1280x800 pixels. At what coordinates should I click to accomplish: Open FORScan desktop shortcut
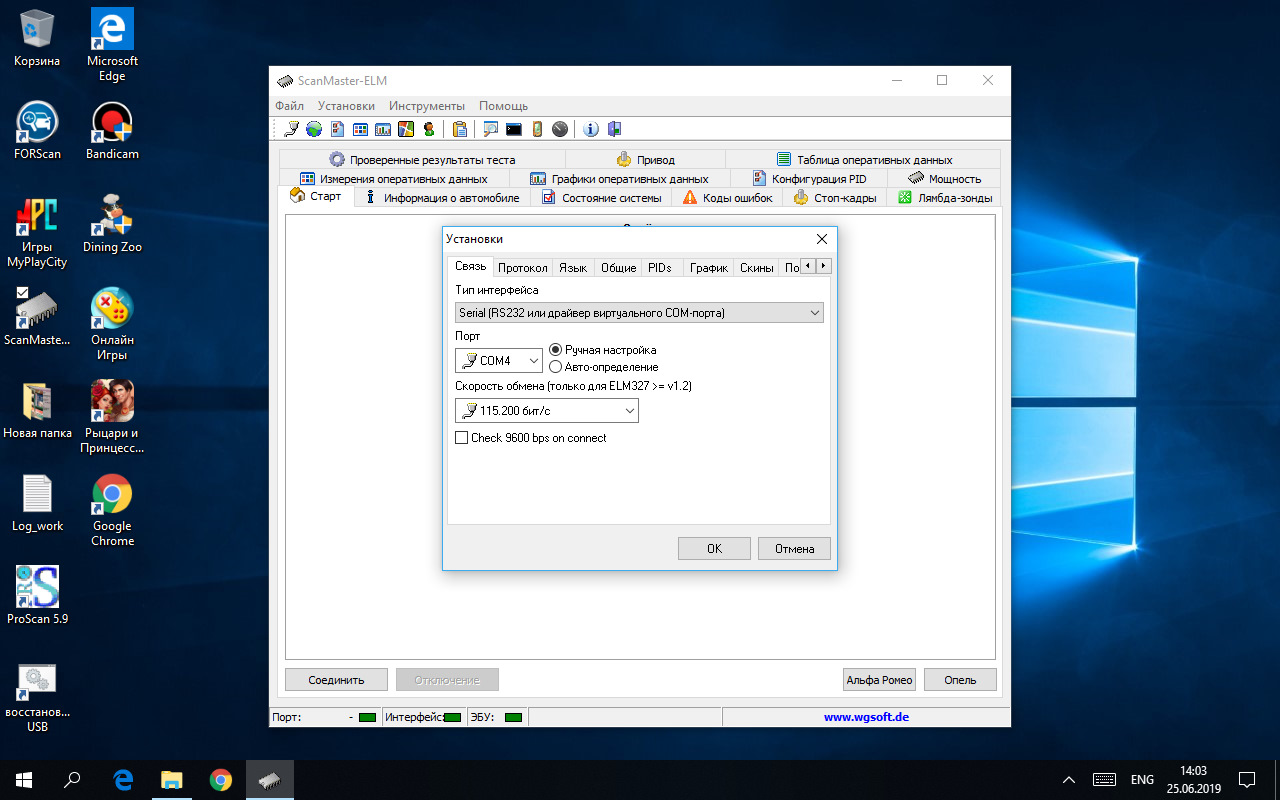[37, 131]
